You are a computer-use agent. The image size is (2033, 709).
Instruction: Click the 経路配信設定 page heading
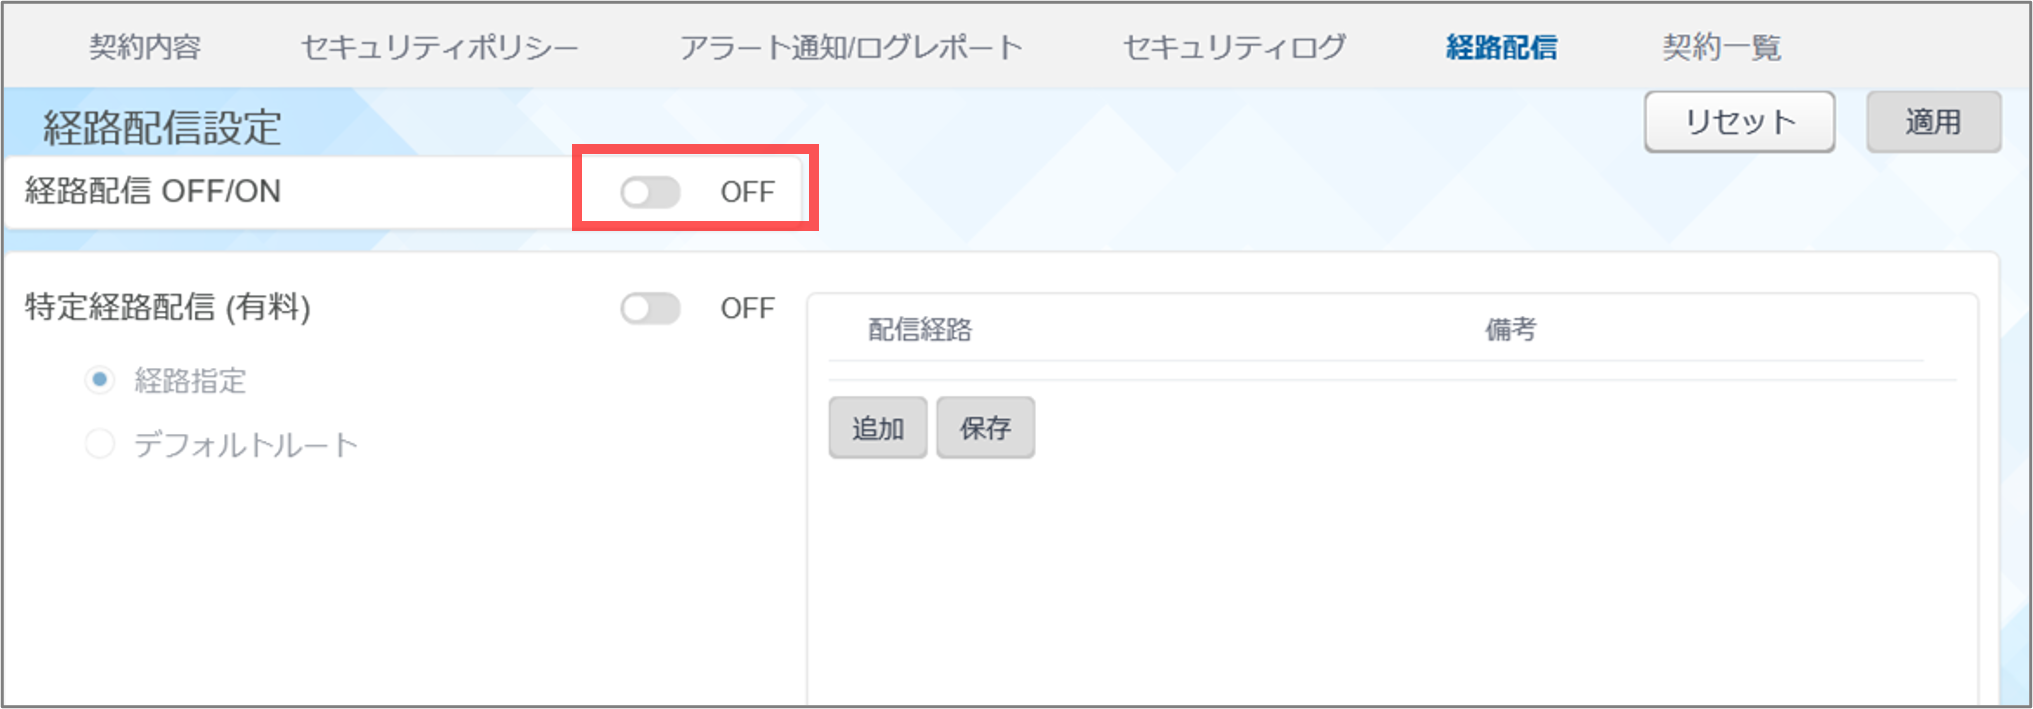coord(162,128)
